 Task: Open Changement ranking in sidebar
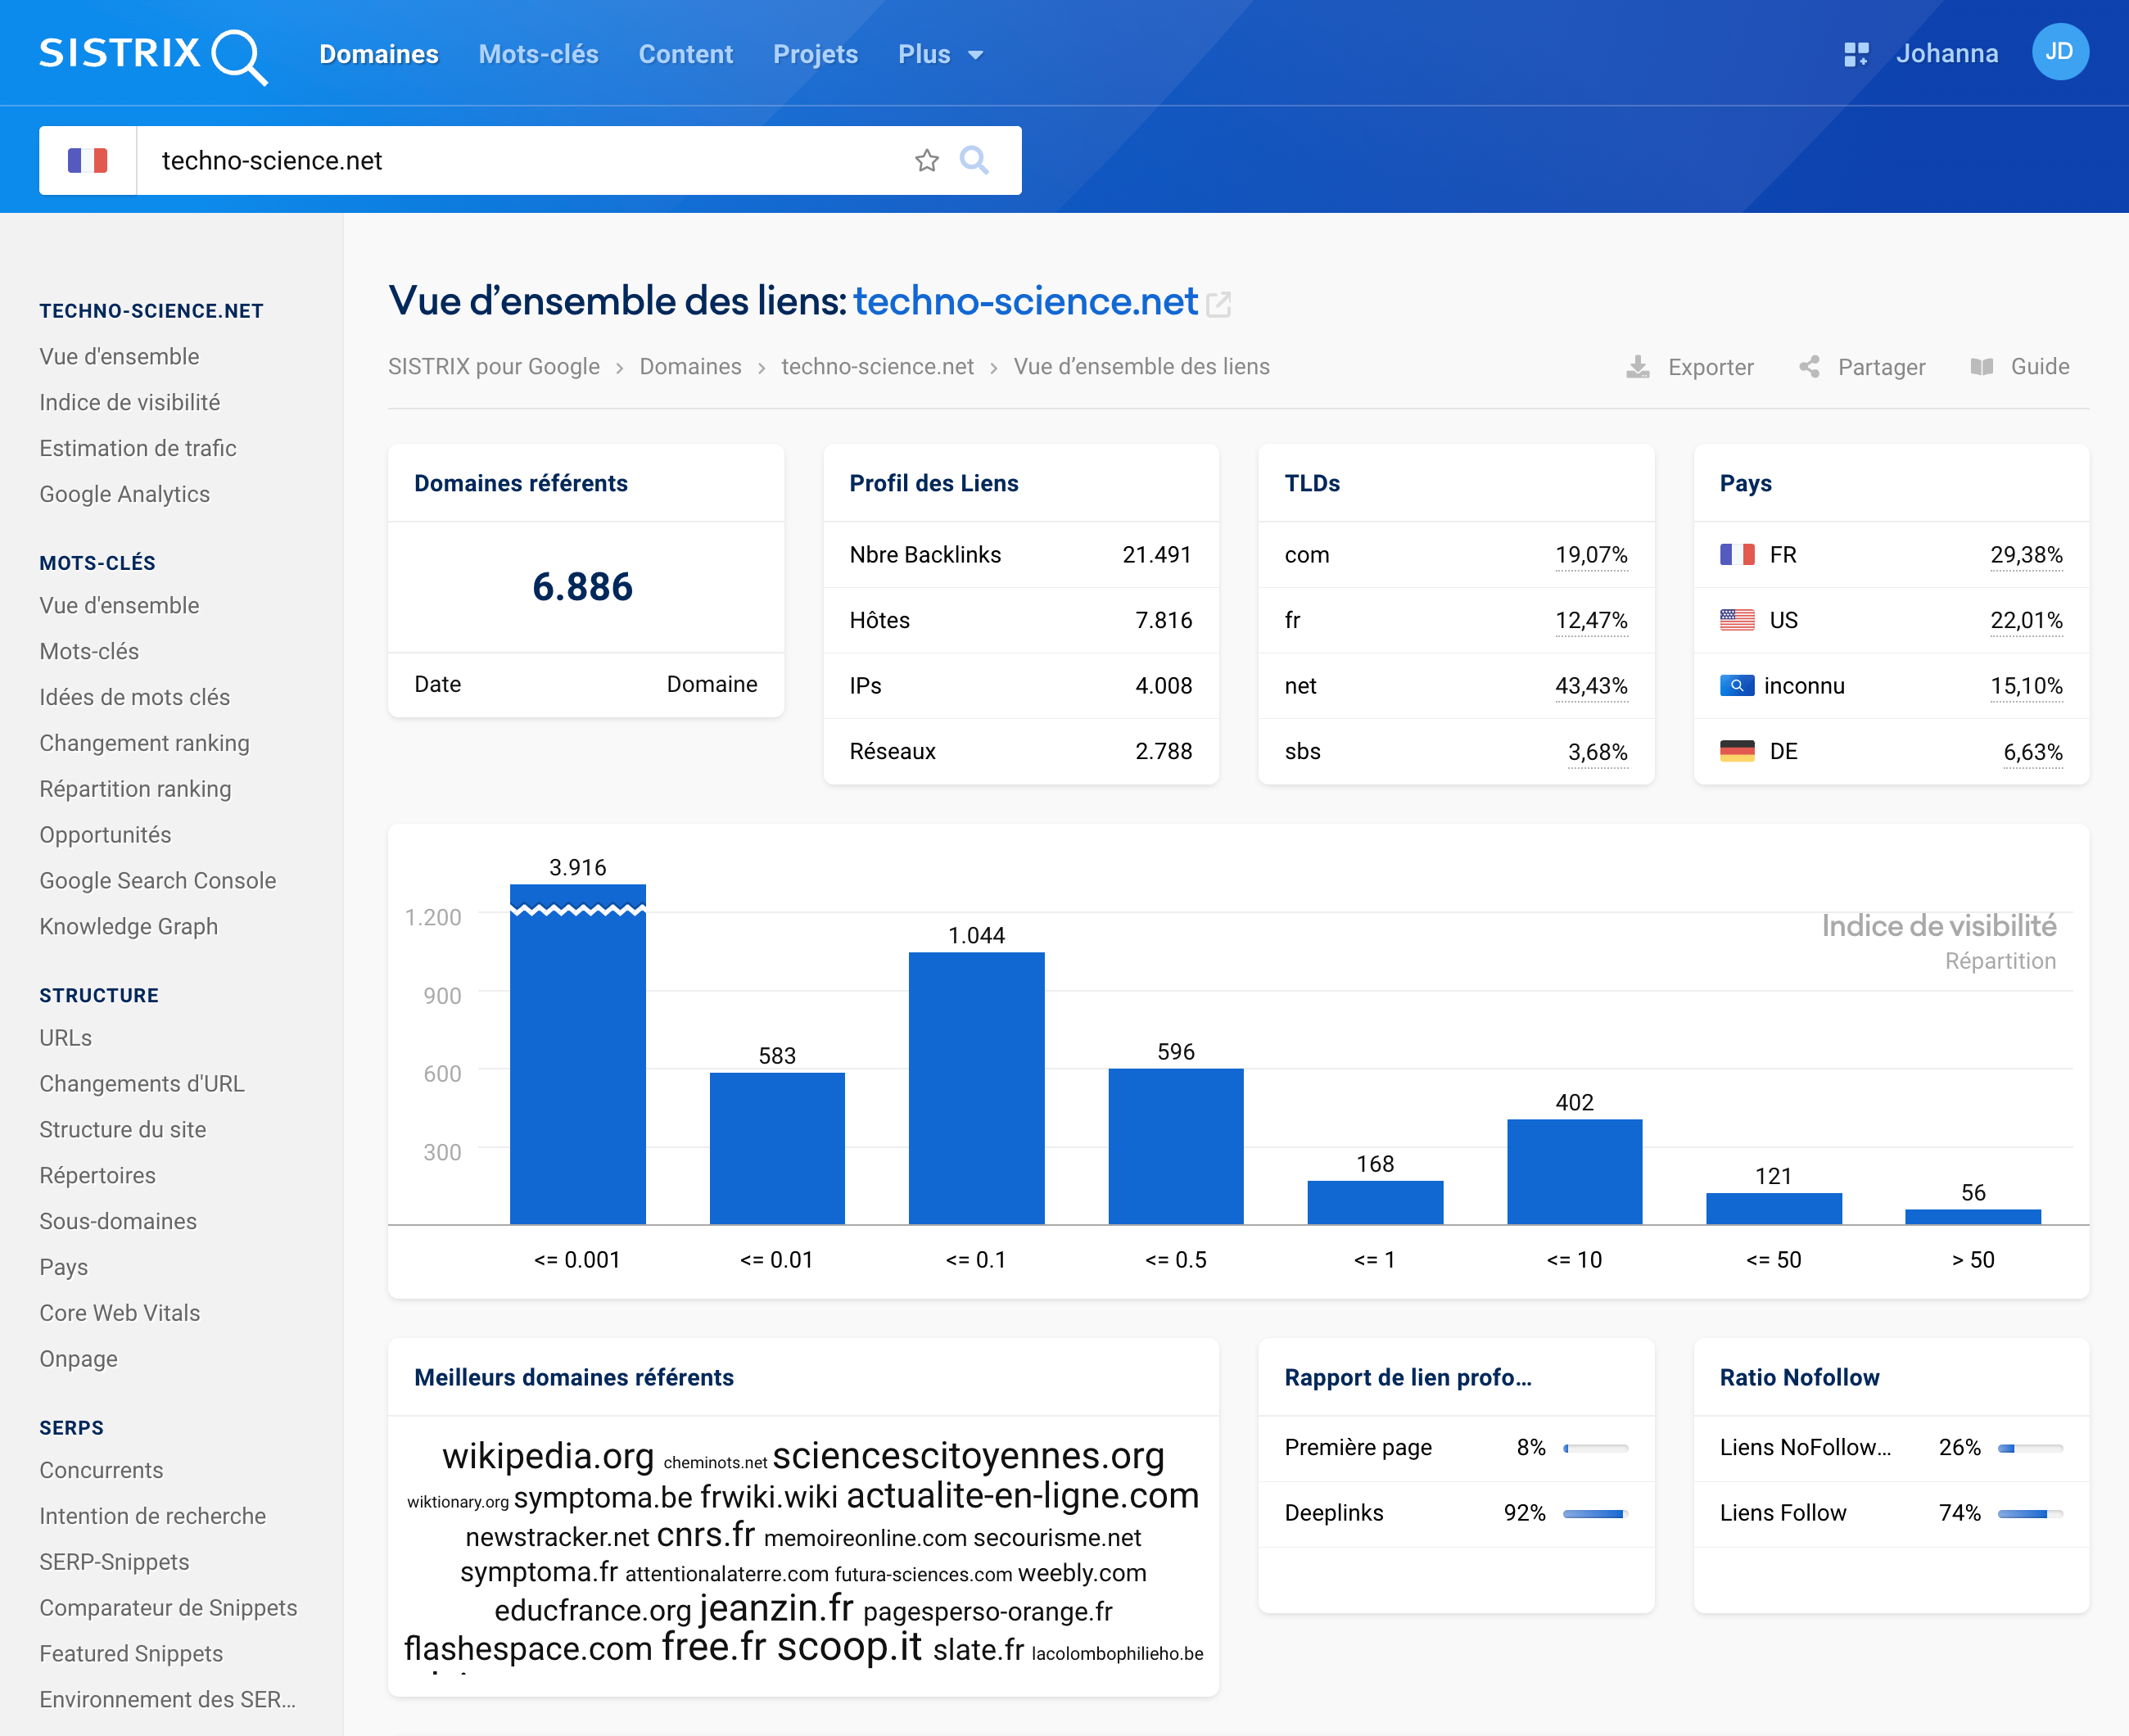click(x=145, y=743)
